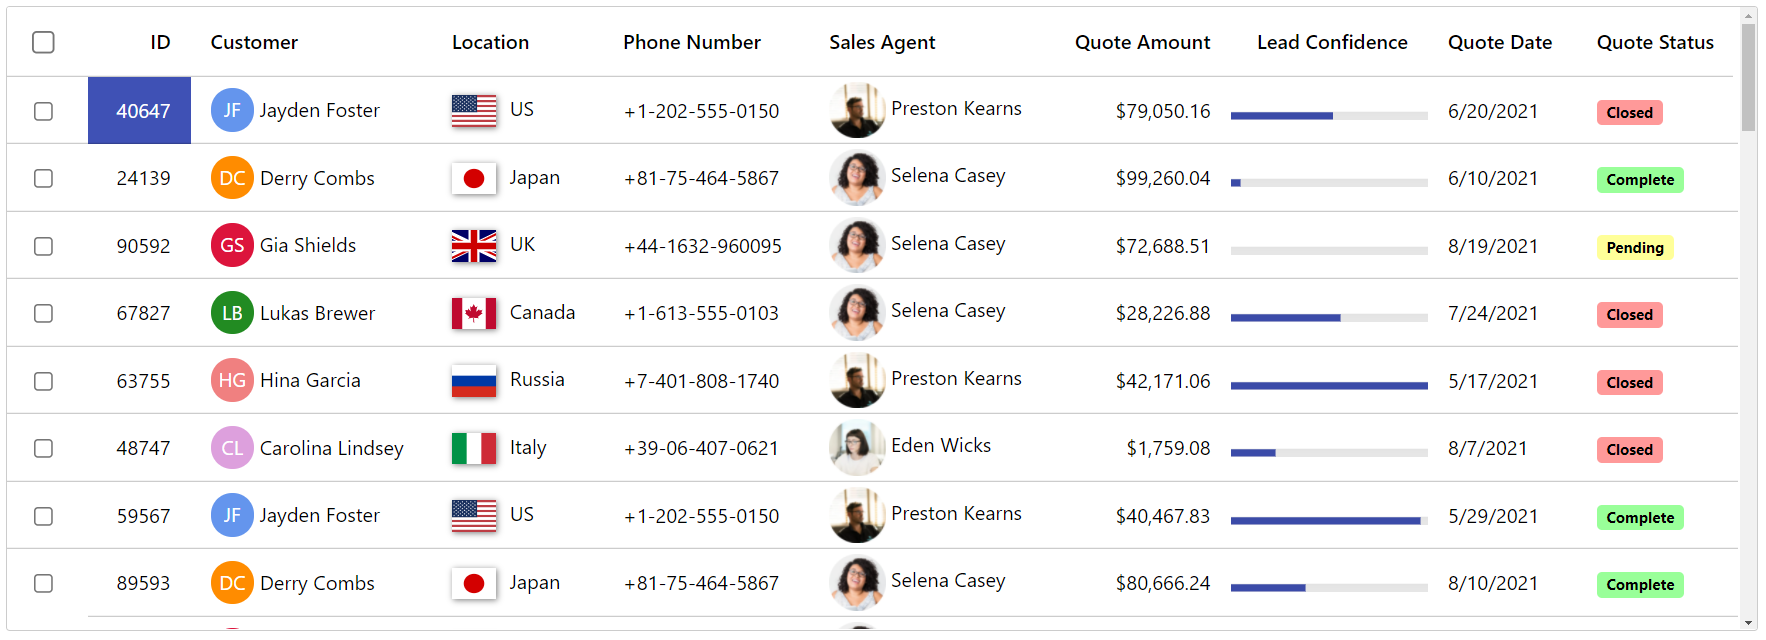Click Lukas Brewer's green LB avatar
The height and width of the screenshot is (640, 1766).
(232, 313)
